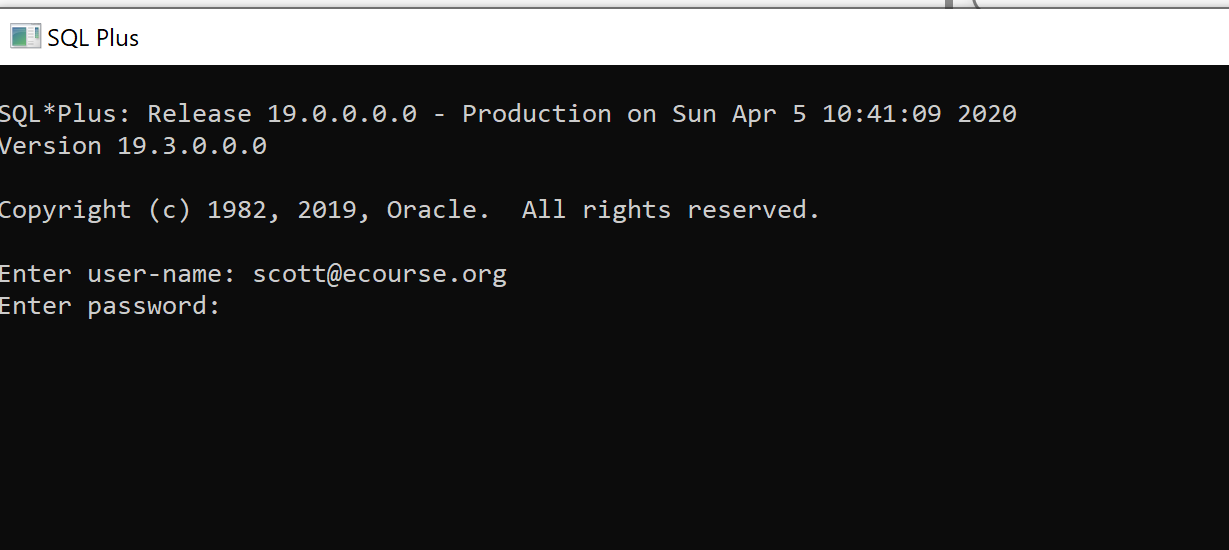Click the year 2020 in banner

tap(987, 114)
